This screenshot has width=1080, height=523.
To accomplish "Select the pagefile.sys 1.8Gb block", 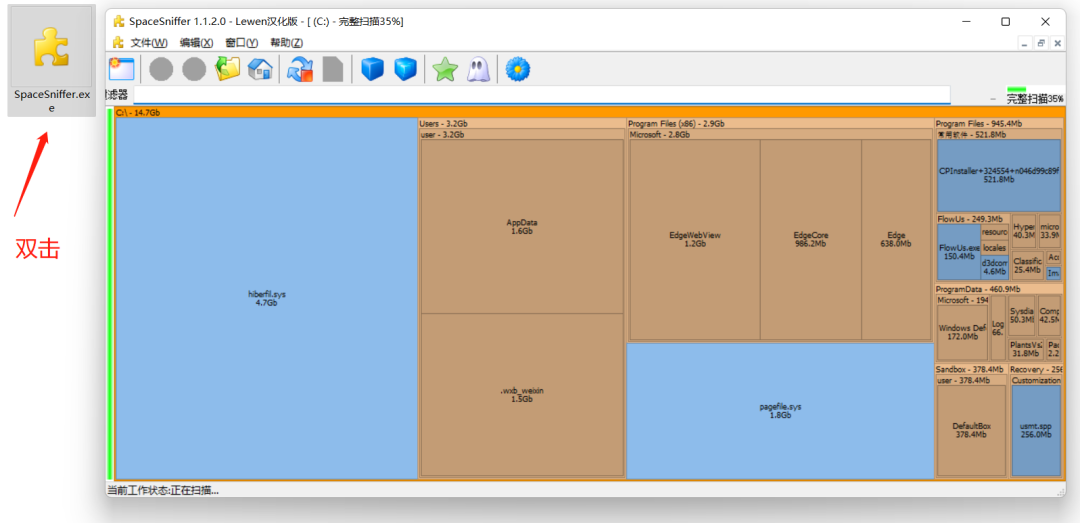I will pos(780,410).
